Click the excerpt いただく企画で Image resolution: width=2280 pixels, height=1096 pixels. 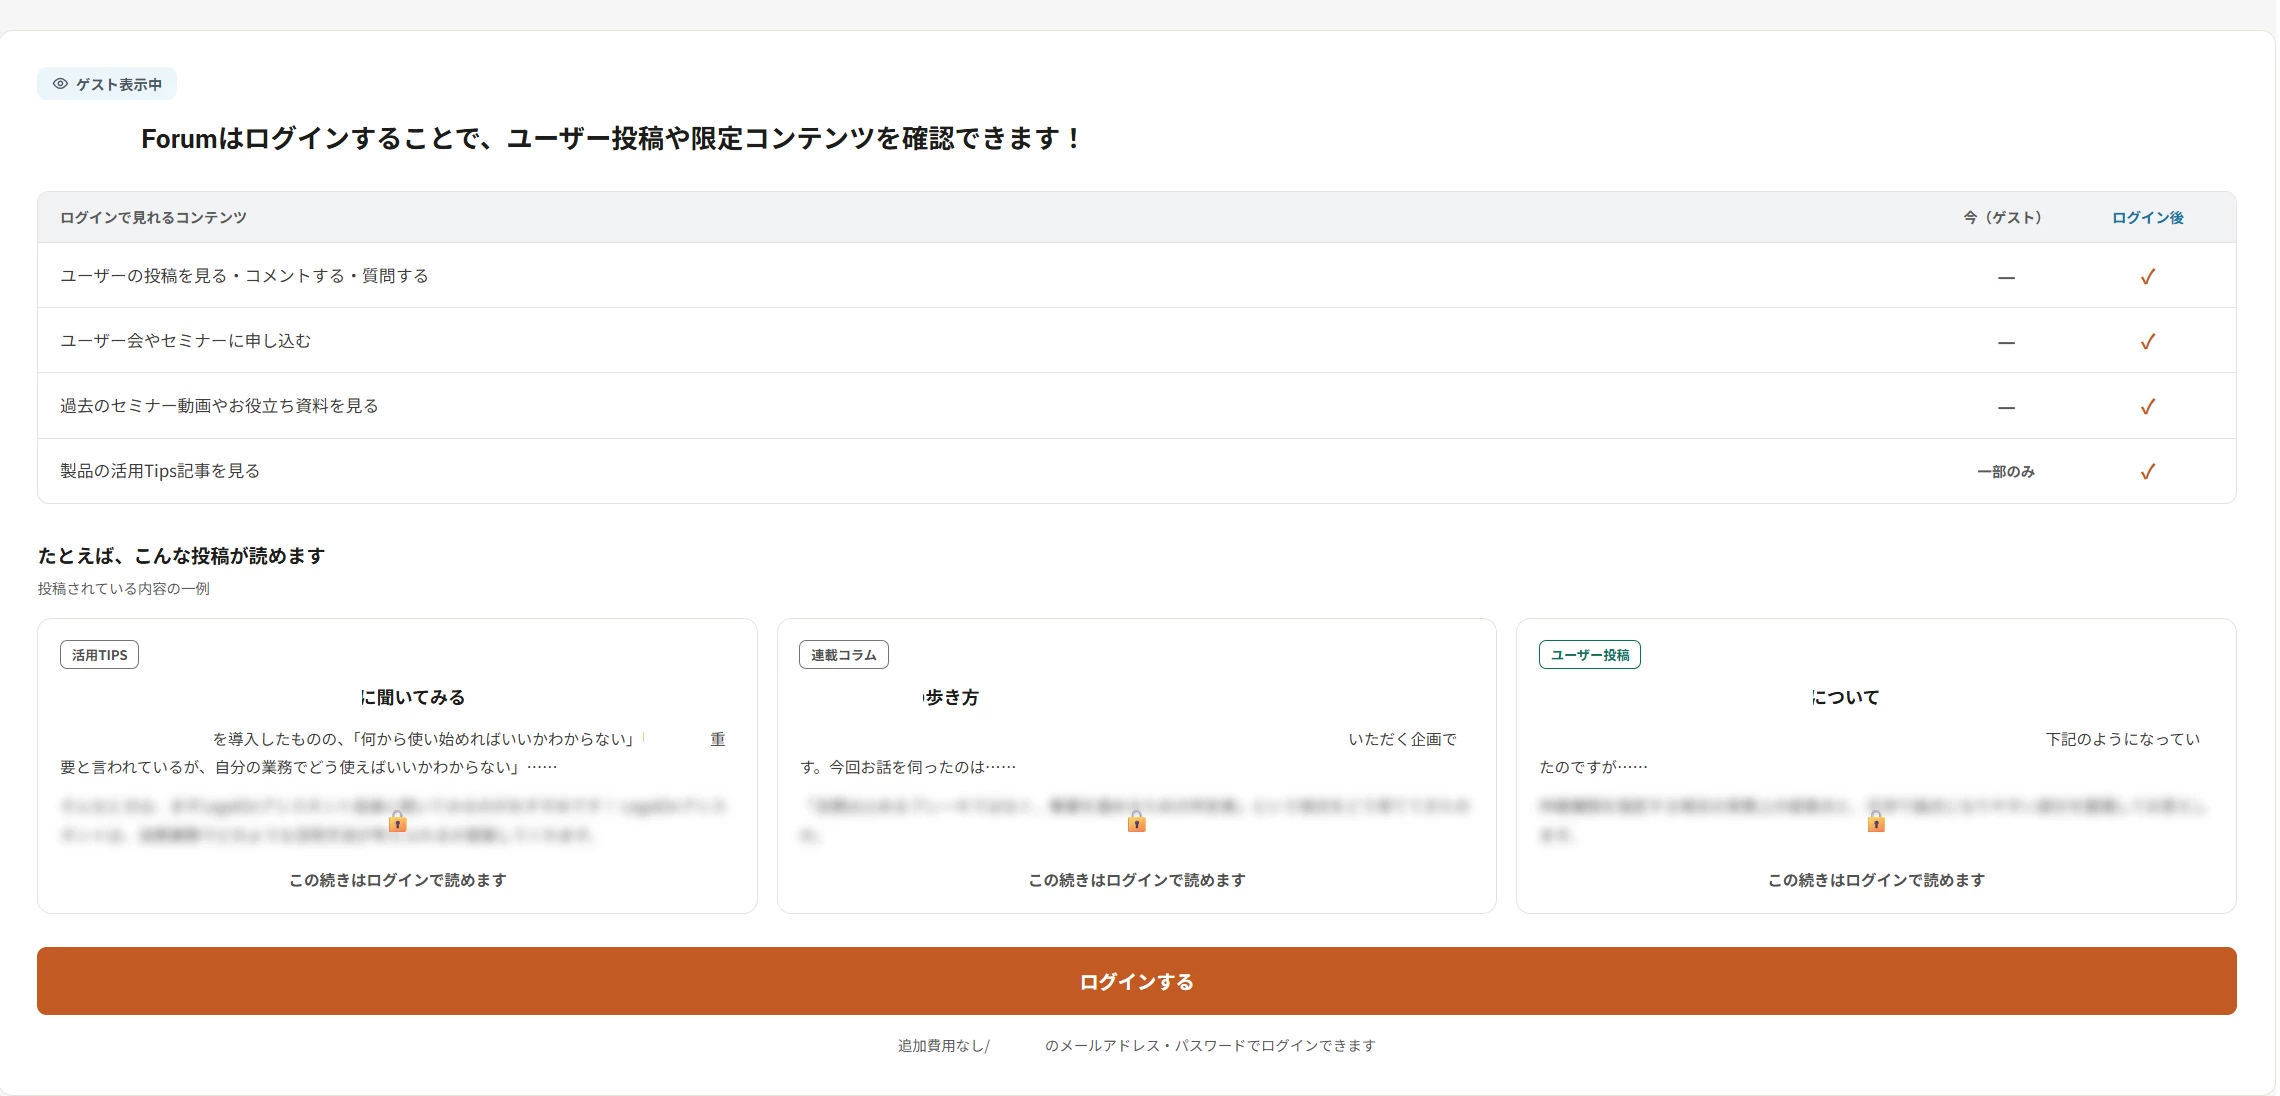point(1402,739)
